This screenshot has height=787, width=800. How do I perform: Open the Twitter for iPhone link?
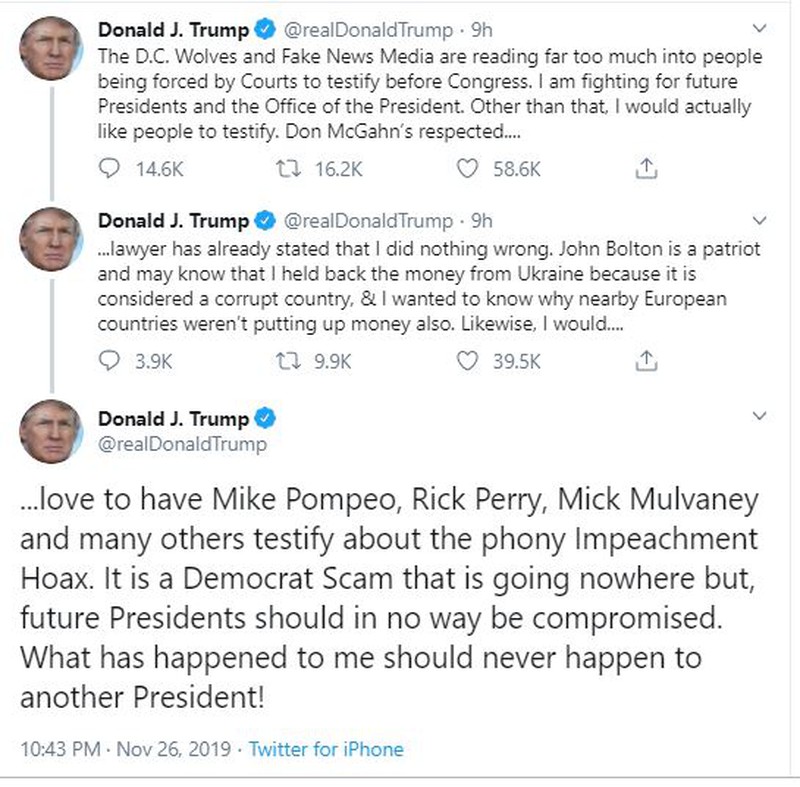click(x=326, y=748)
